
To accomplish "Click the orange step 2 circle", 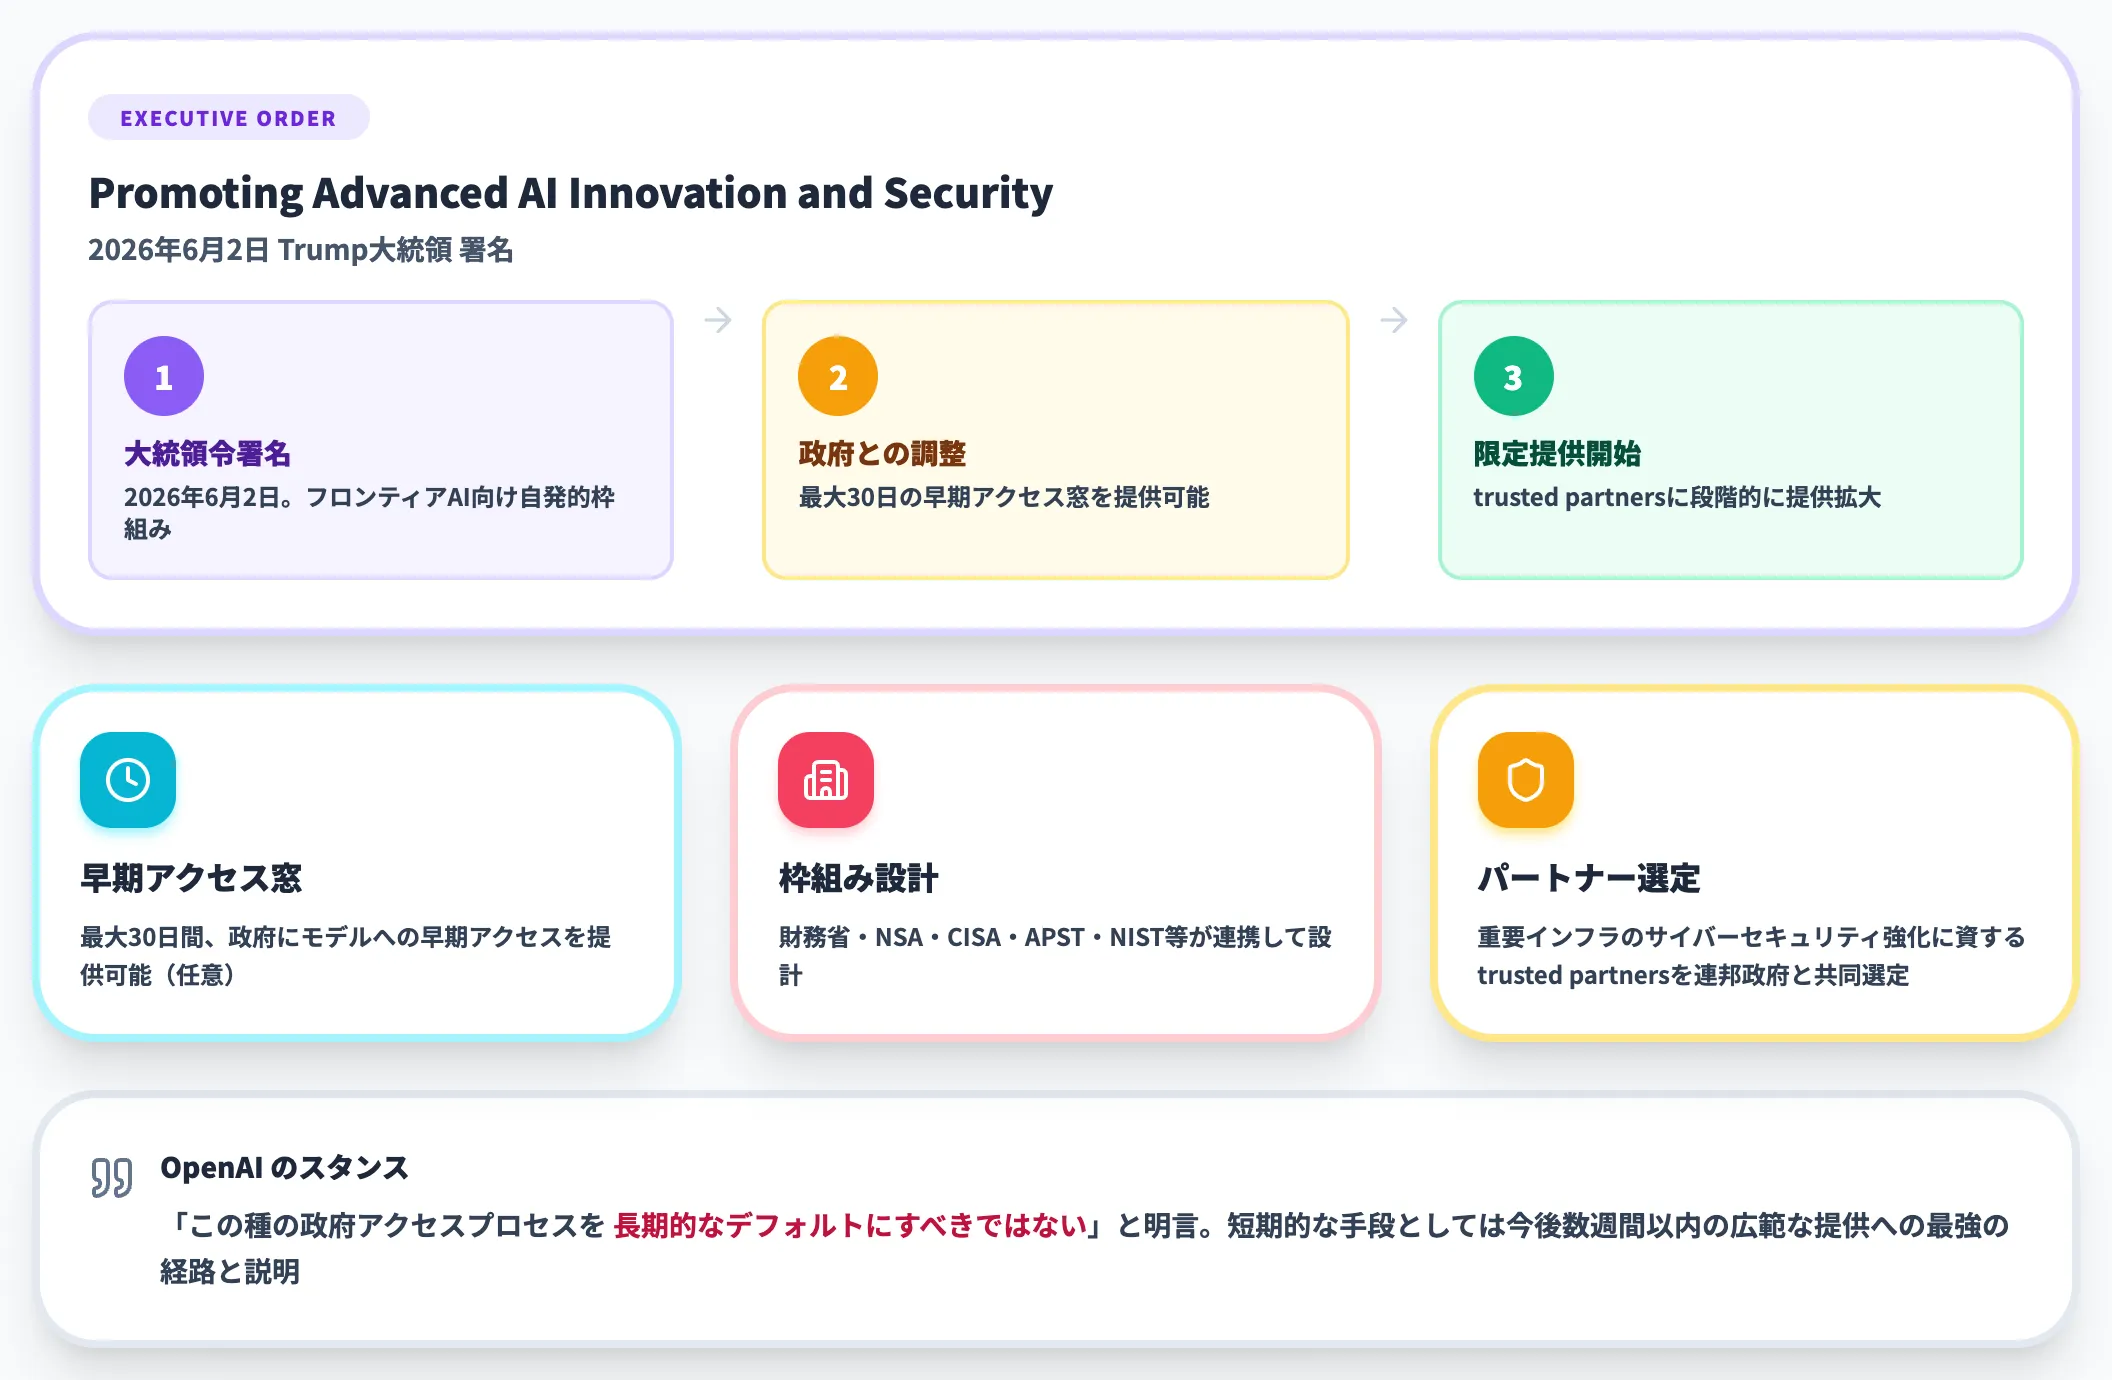I will tap(838, 376).
